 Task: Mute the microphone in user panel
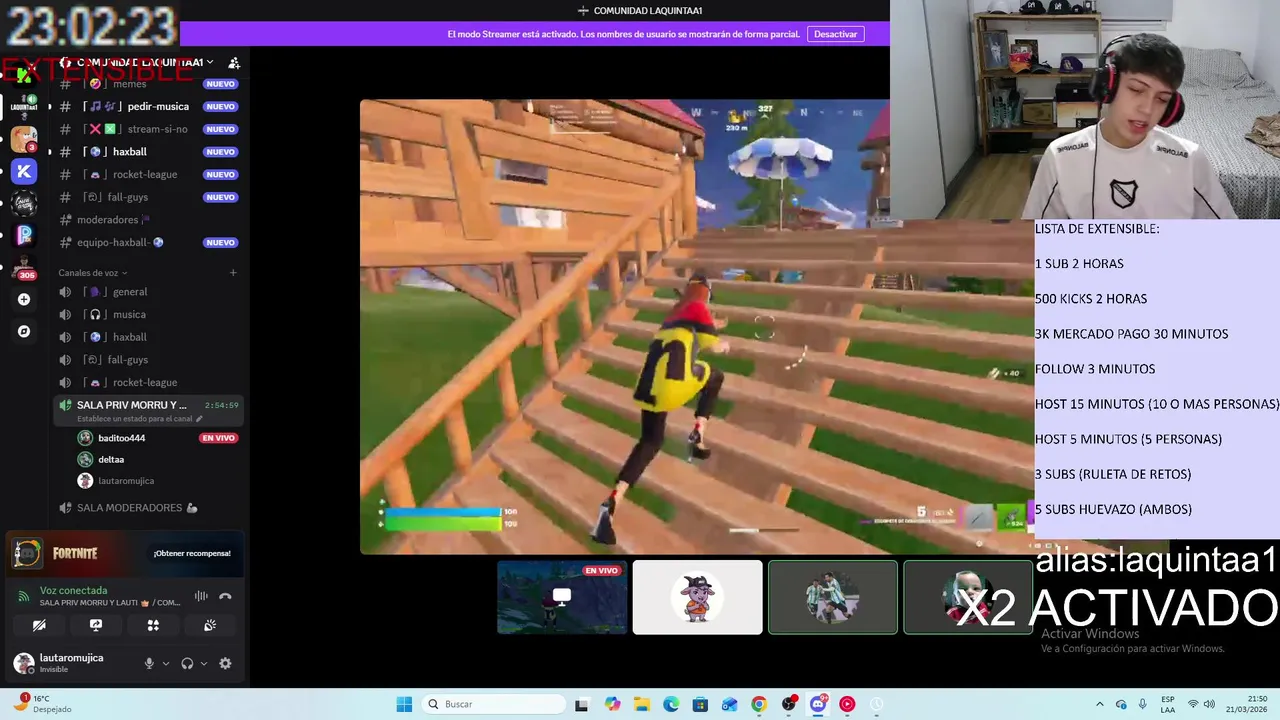pos(149,663)
